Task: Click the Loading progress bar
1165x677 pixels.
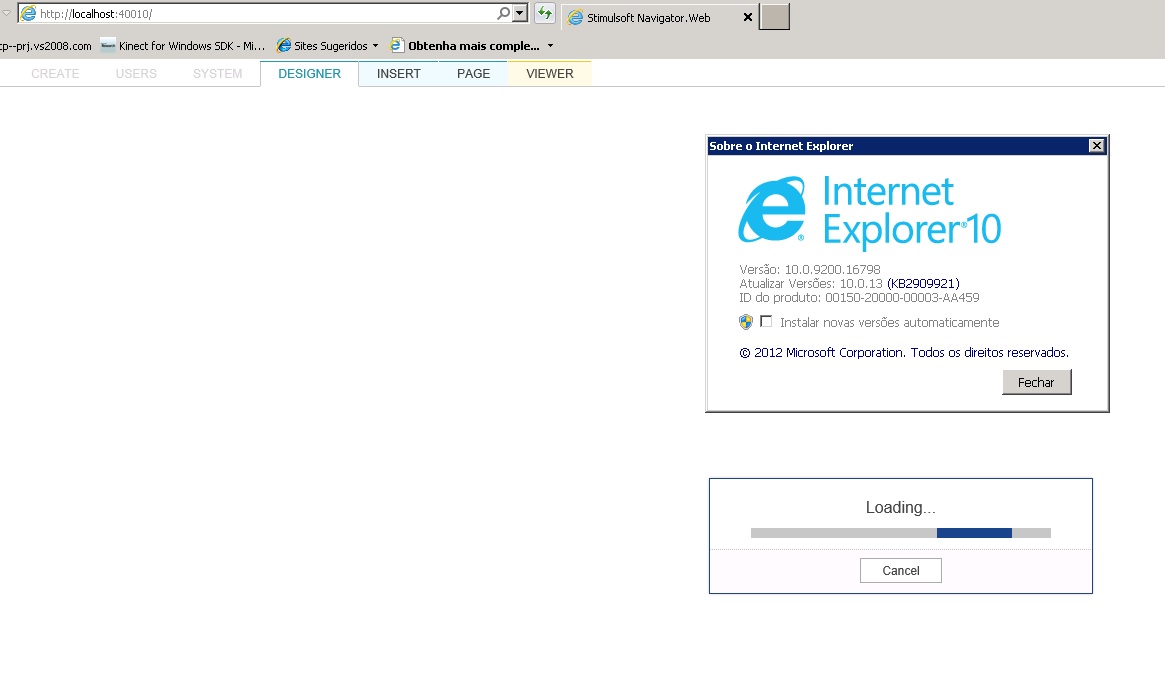Action: pyautogui.click(x=900, y=533)
